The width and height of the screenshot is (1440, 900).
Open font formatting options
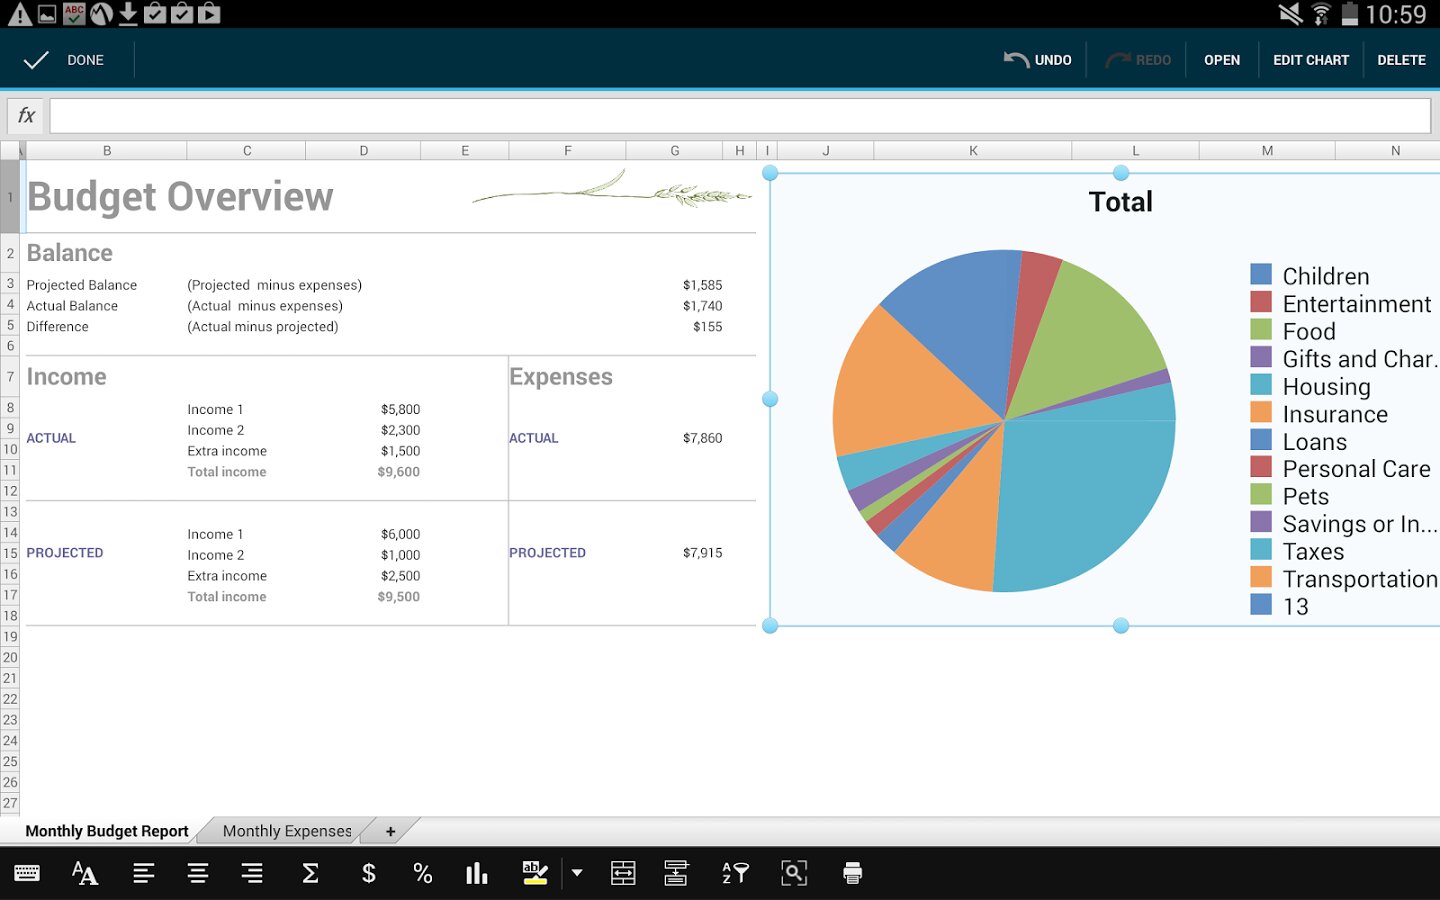click(85, 873)
